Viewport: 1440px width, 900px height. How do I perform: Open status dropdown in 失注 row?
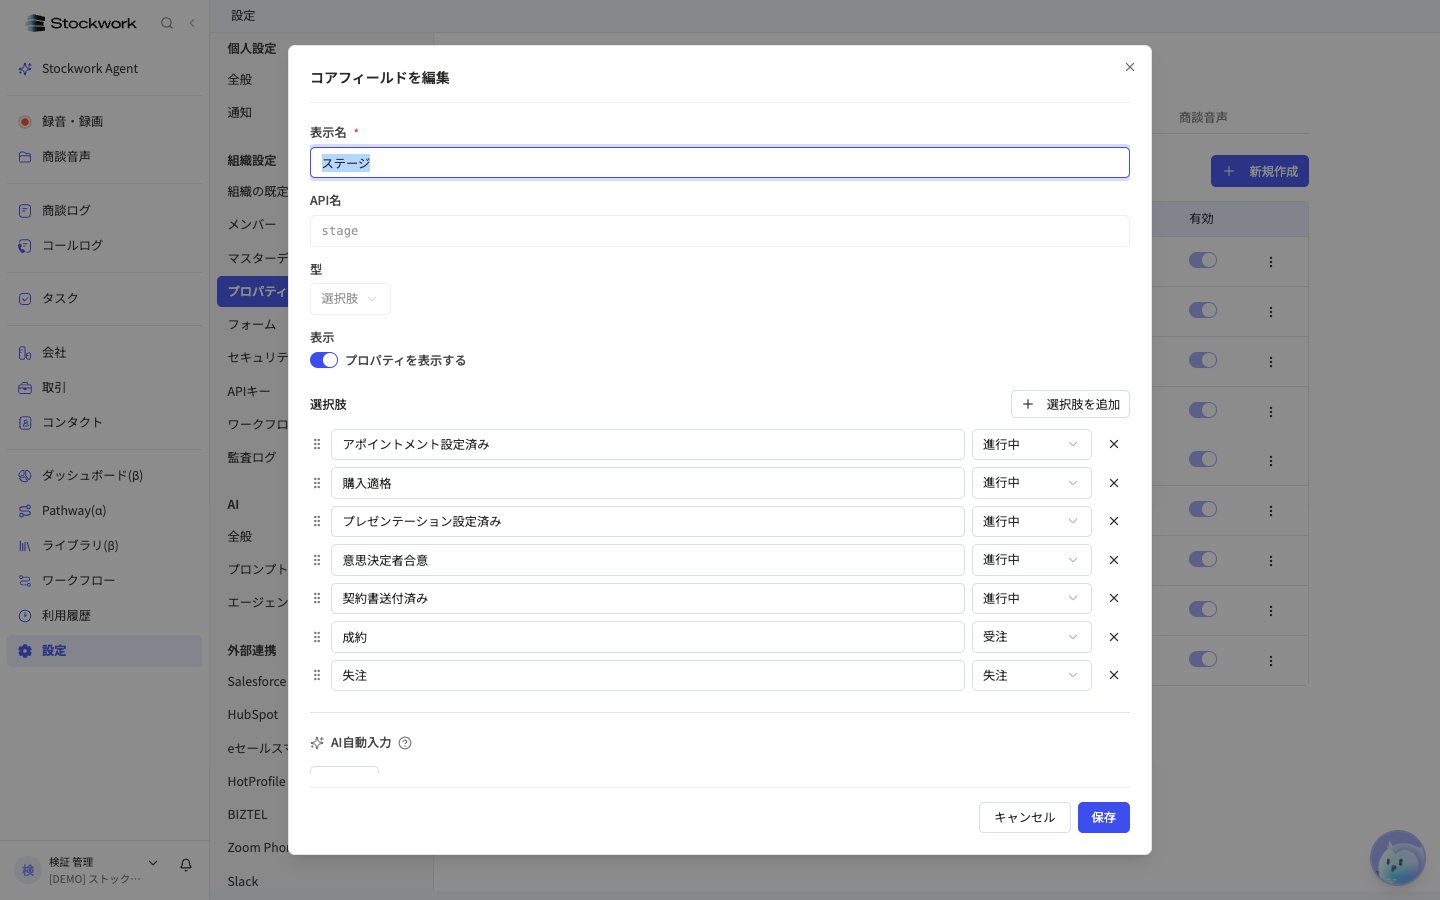[x=1031, y=675]
